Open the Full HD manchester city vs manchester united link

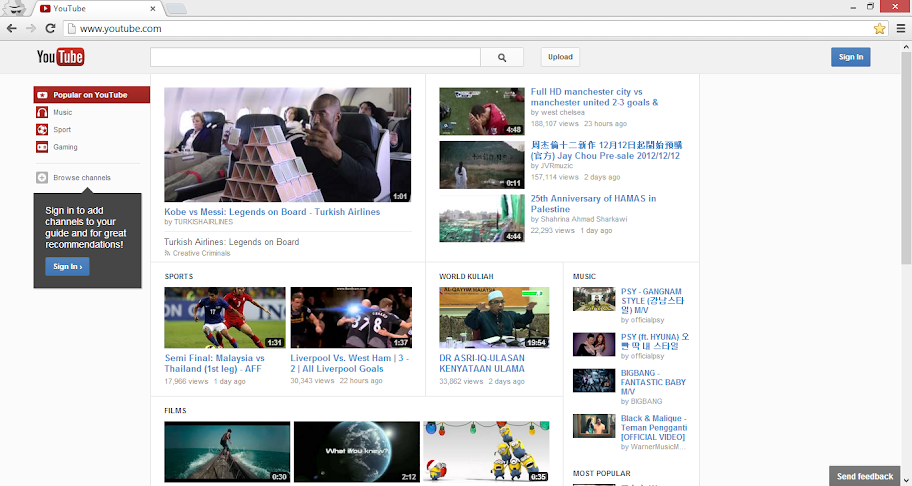(594, 97)
